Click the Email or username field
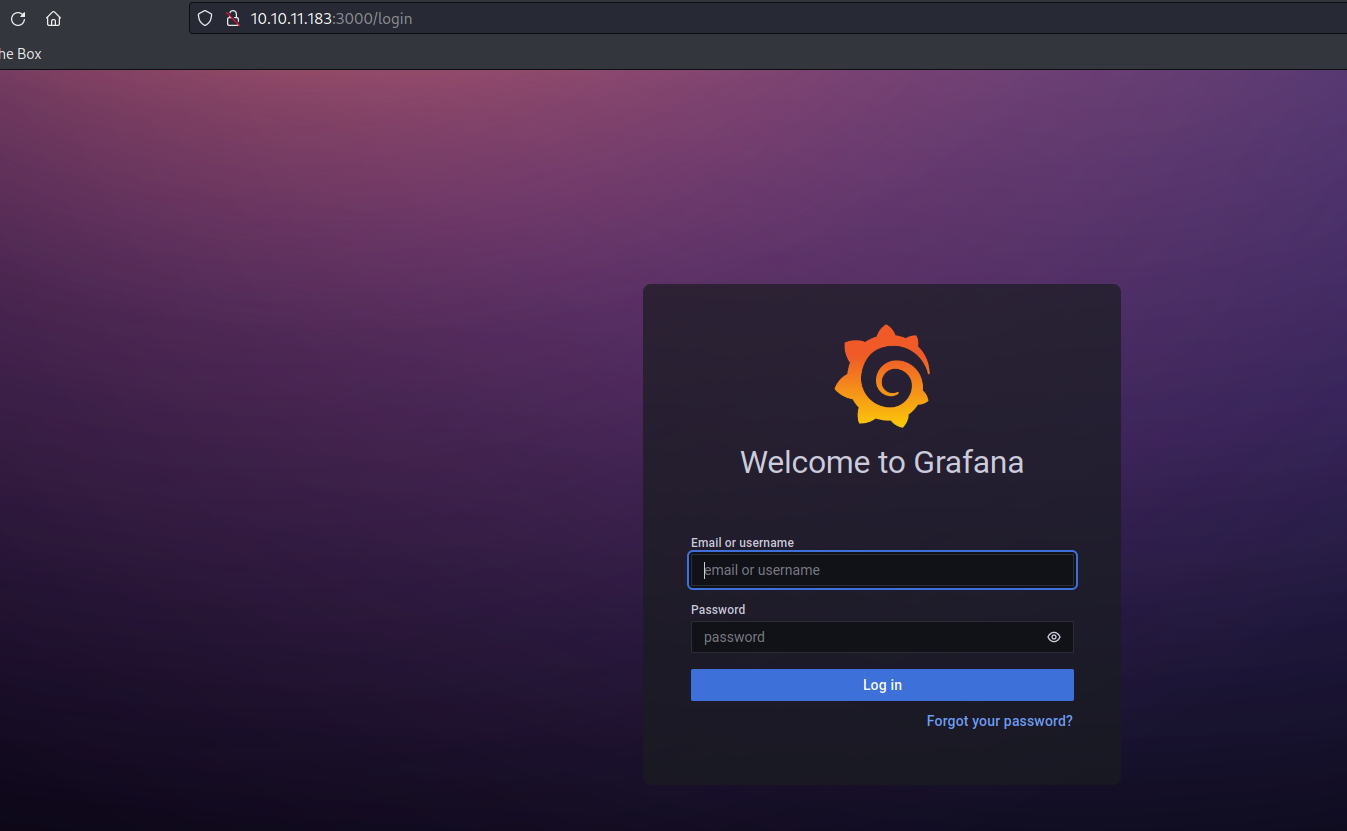 click(x=882, y=570)
